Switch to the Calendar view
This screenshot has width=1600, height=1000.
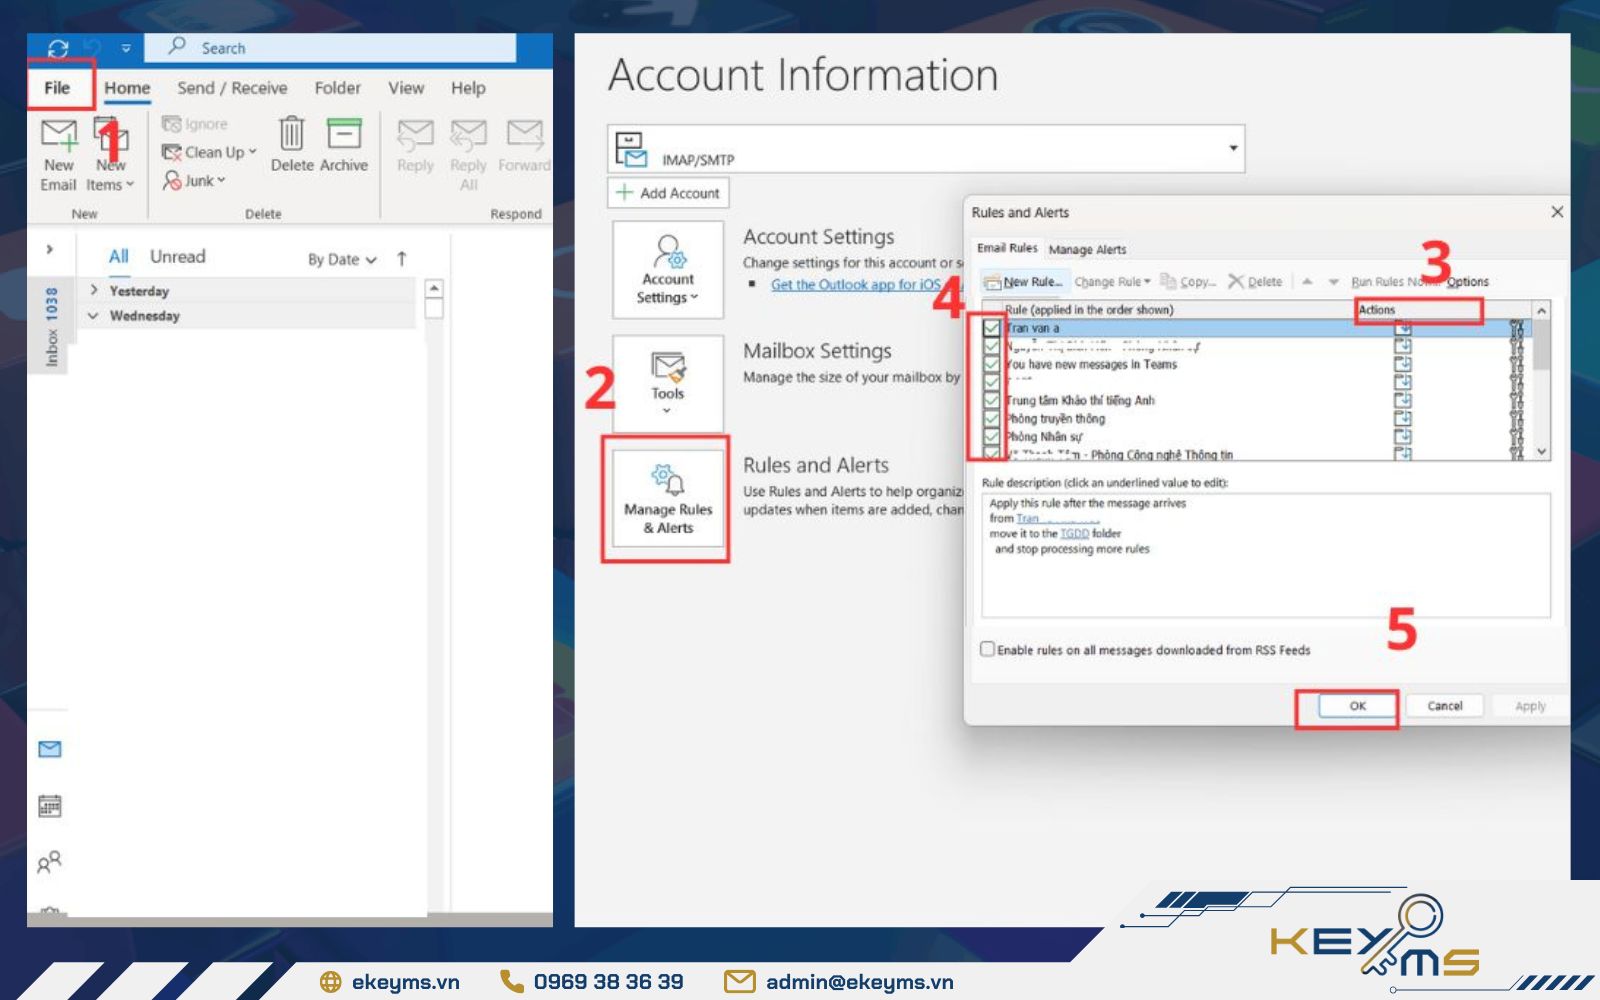coord(51,805)
